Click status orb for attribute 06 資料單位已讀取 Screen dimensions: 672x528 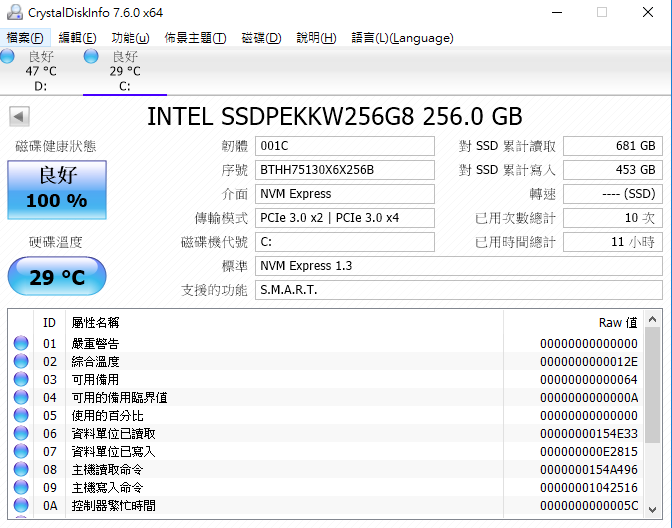point(21,433)
